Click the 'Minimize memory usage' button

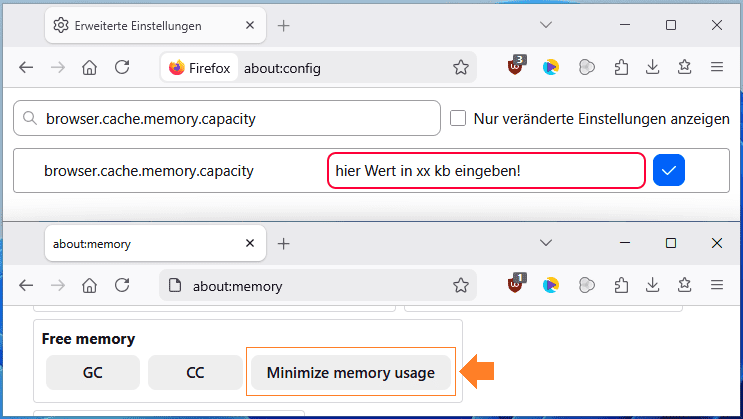(350, 373)
